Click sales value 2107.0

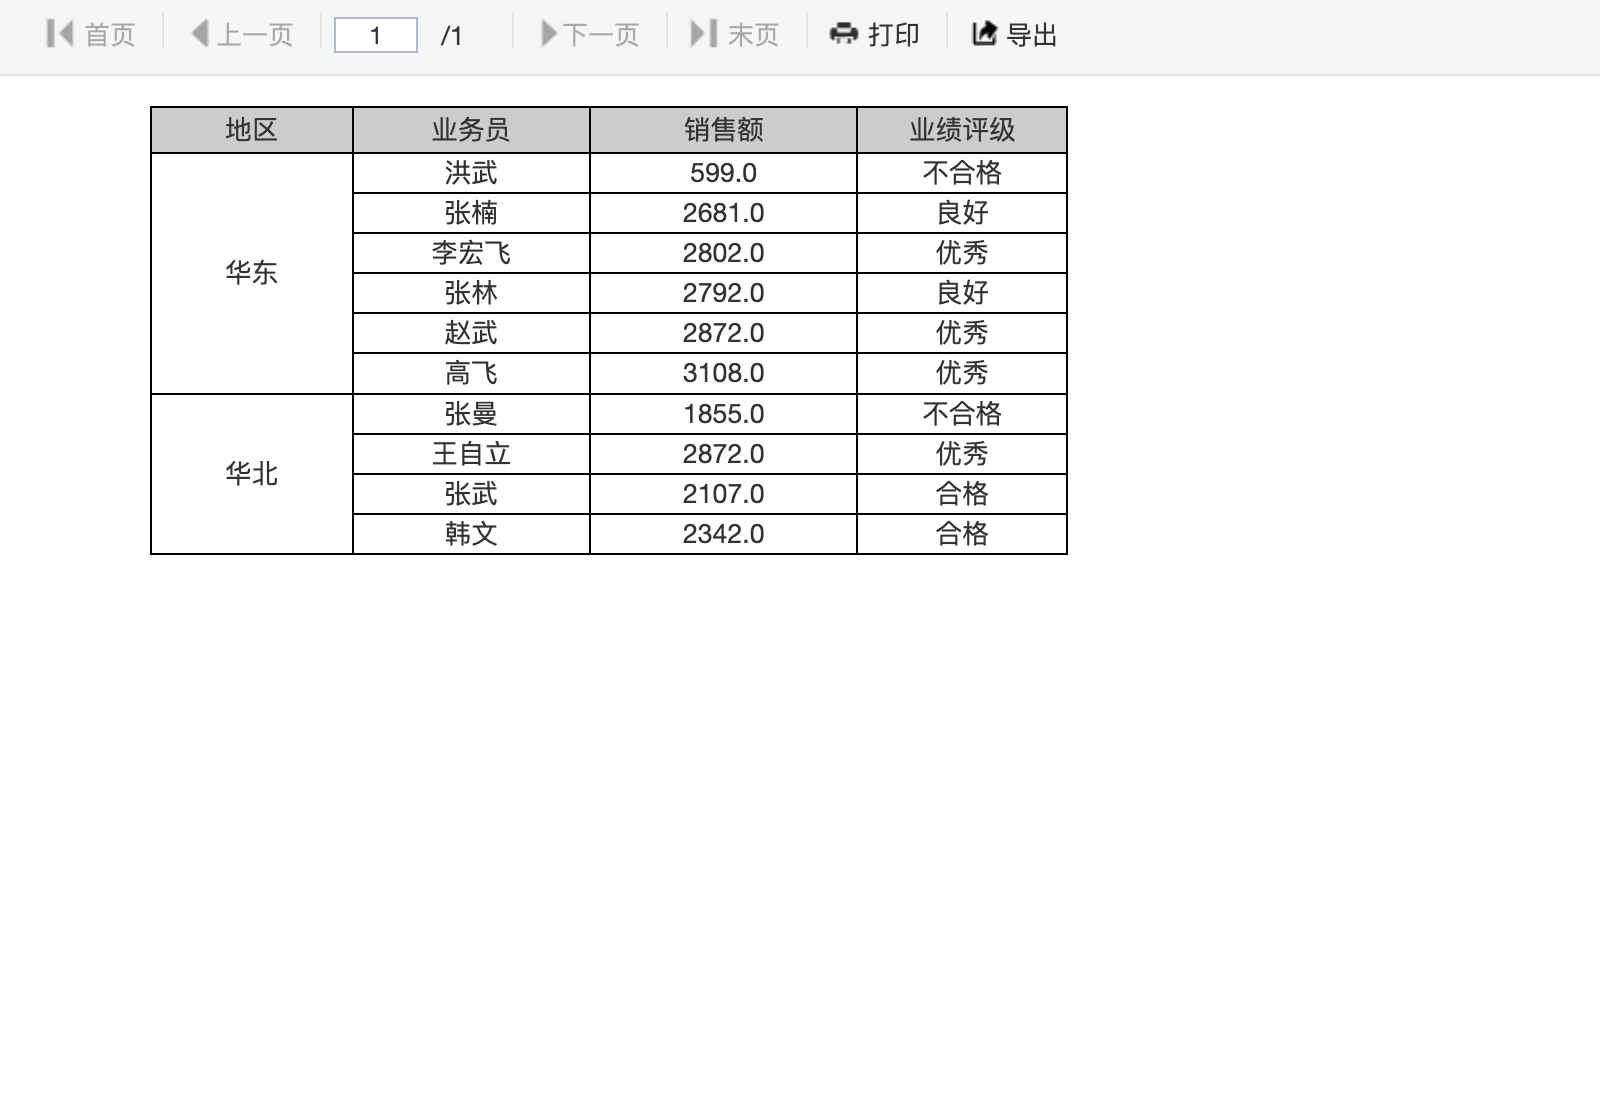[723, 494]
